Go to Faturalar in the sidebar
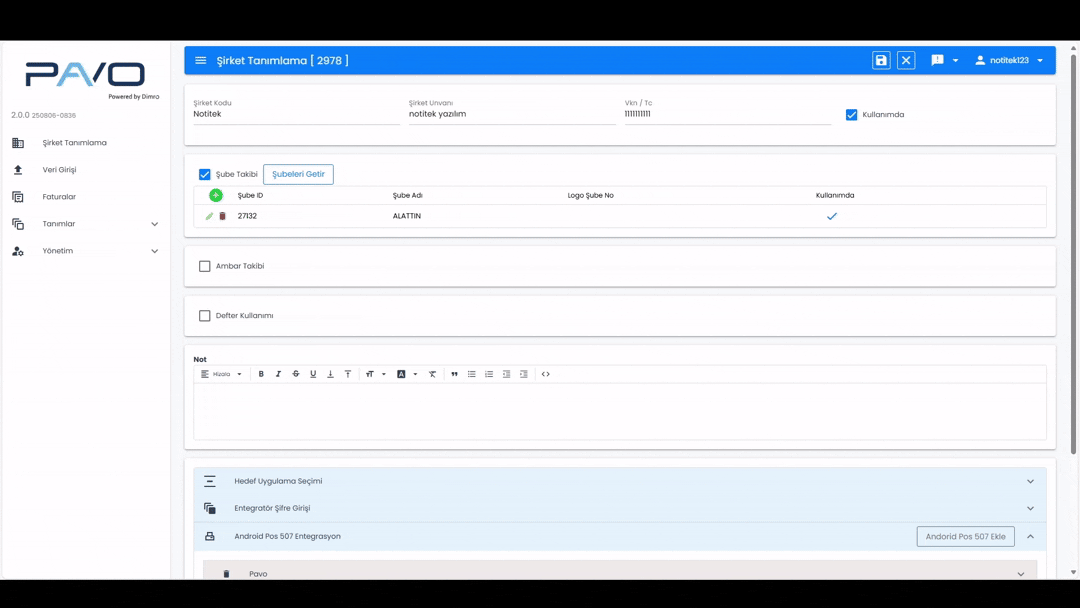 pos(59,197)
